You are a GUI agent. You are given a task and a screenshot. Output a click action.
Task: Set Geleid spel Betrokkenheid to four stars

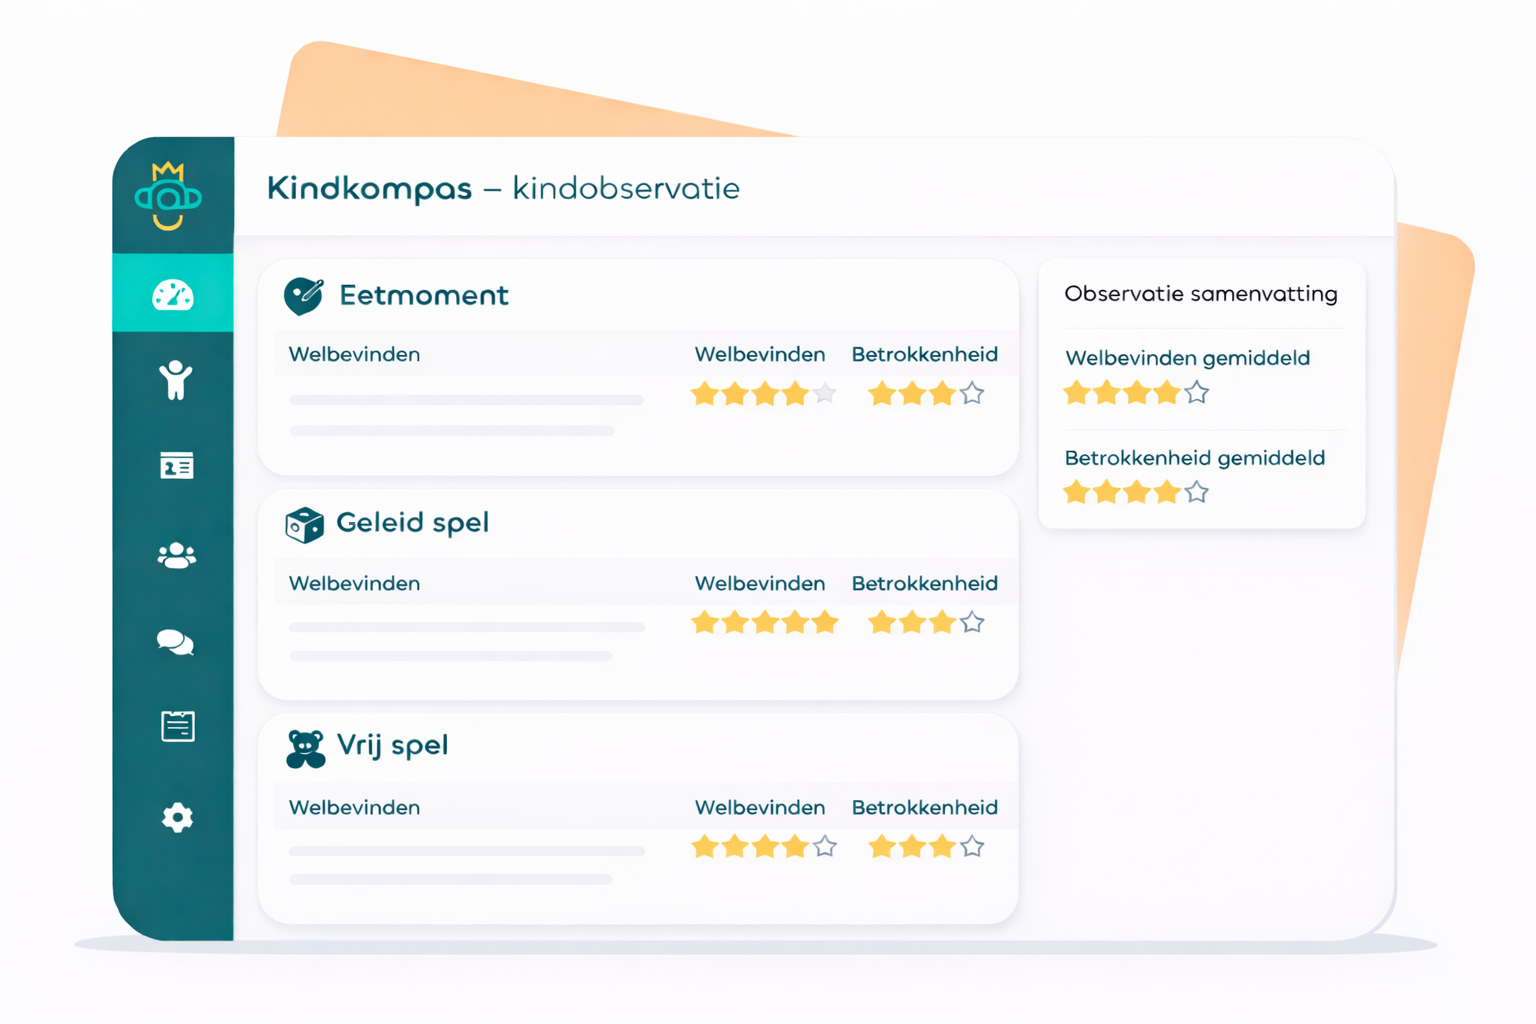pyautogui.click(x=972, y=623)
